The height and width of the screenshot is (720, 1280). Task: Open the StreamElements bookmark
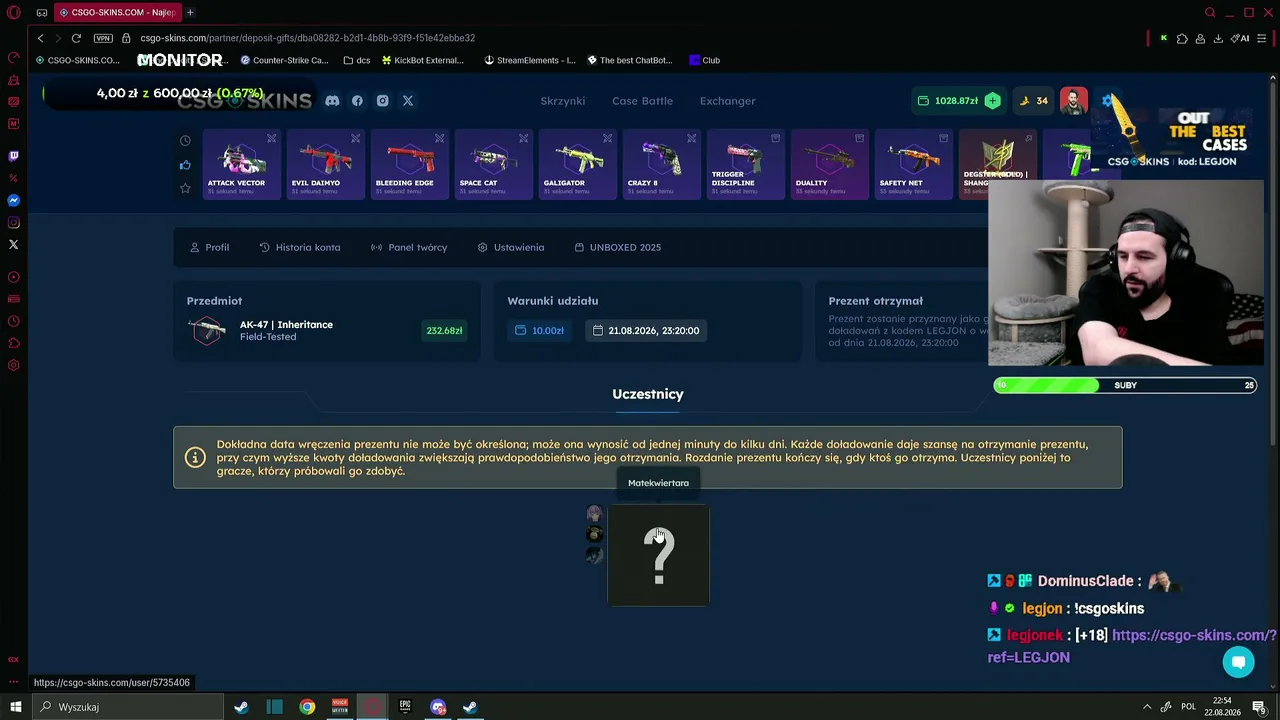(530, 60)
